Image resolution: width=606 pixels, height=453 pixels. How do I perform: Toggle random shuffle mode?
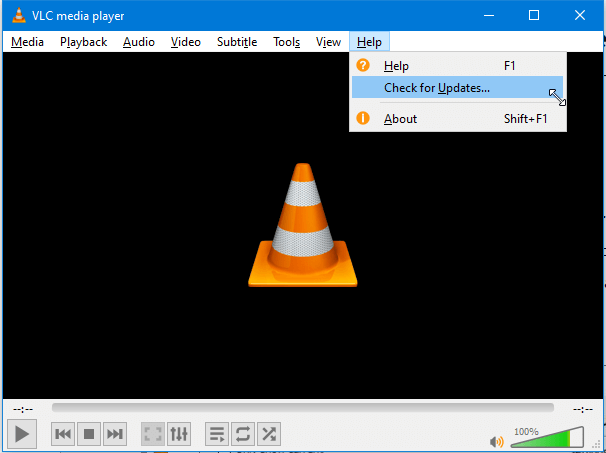coord(269,434)
